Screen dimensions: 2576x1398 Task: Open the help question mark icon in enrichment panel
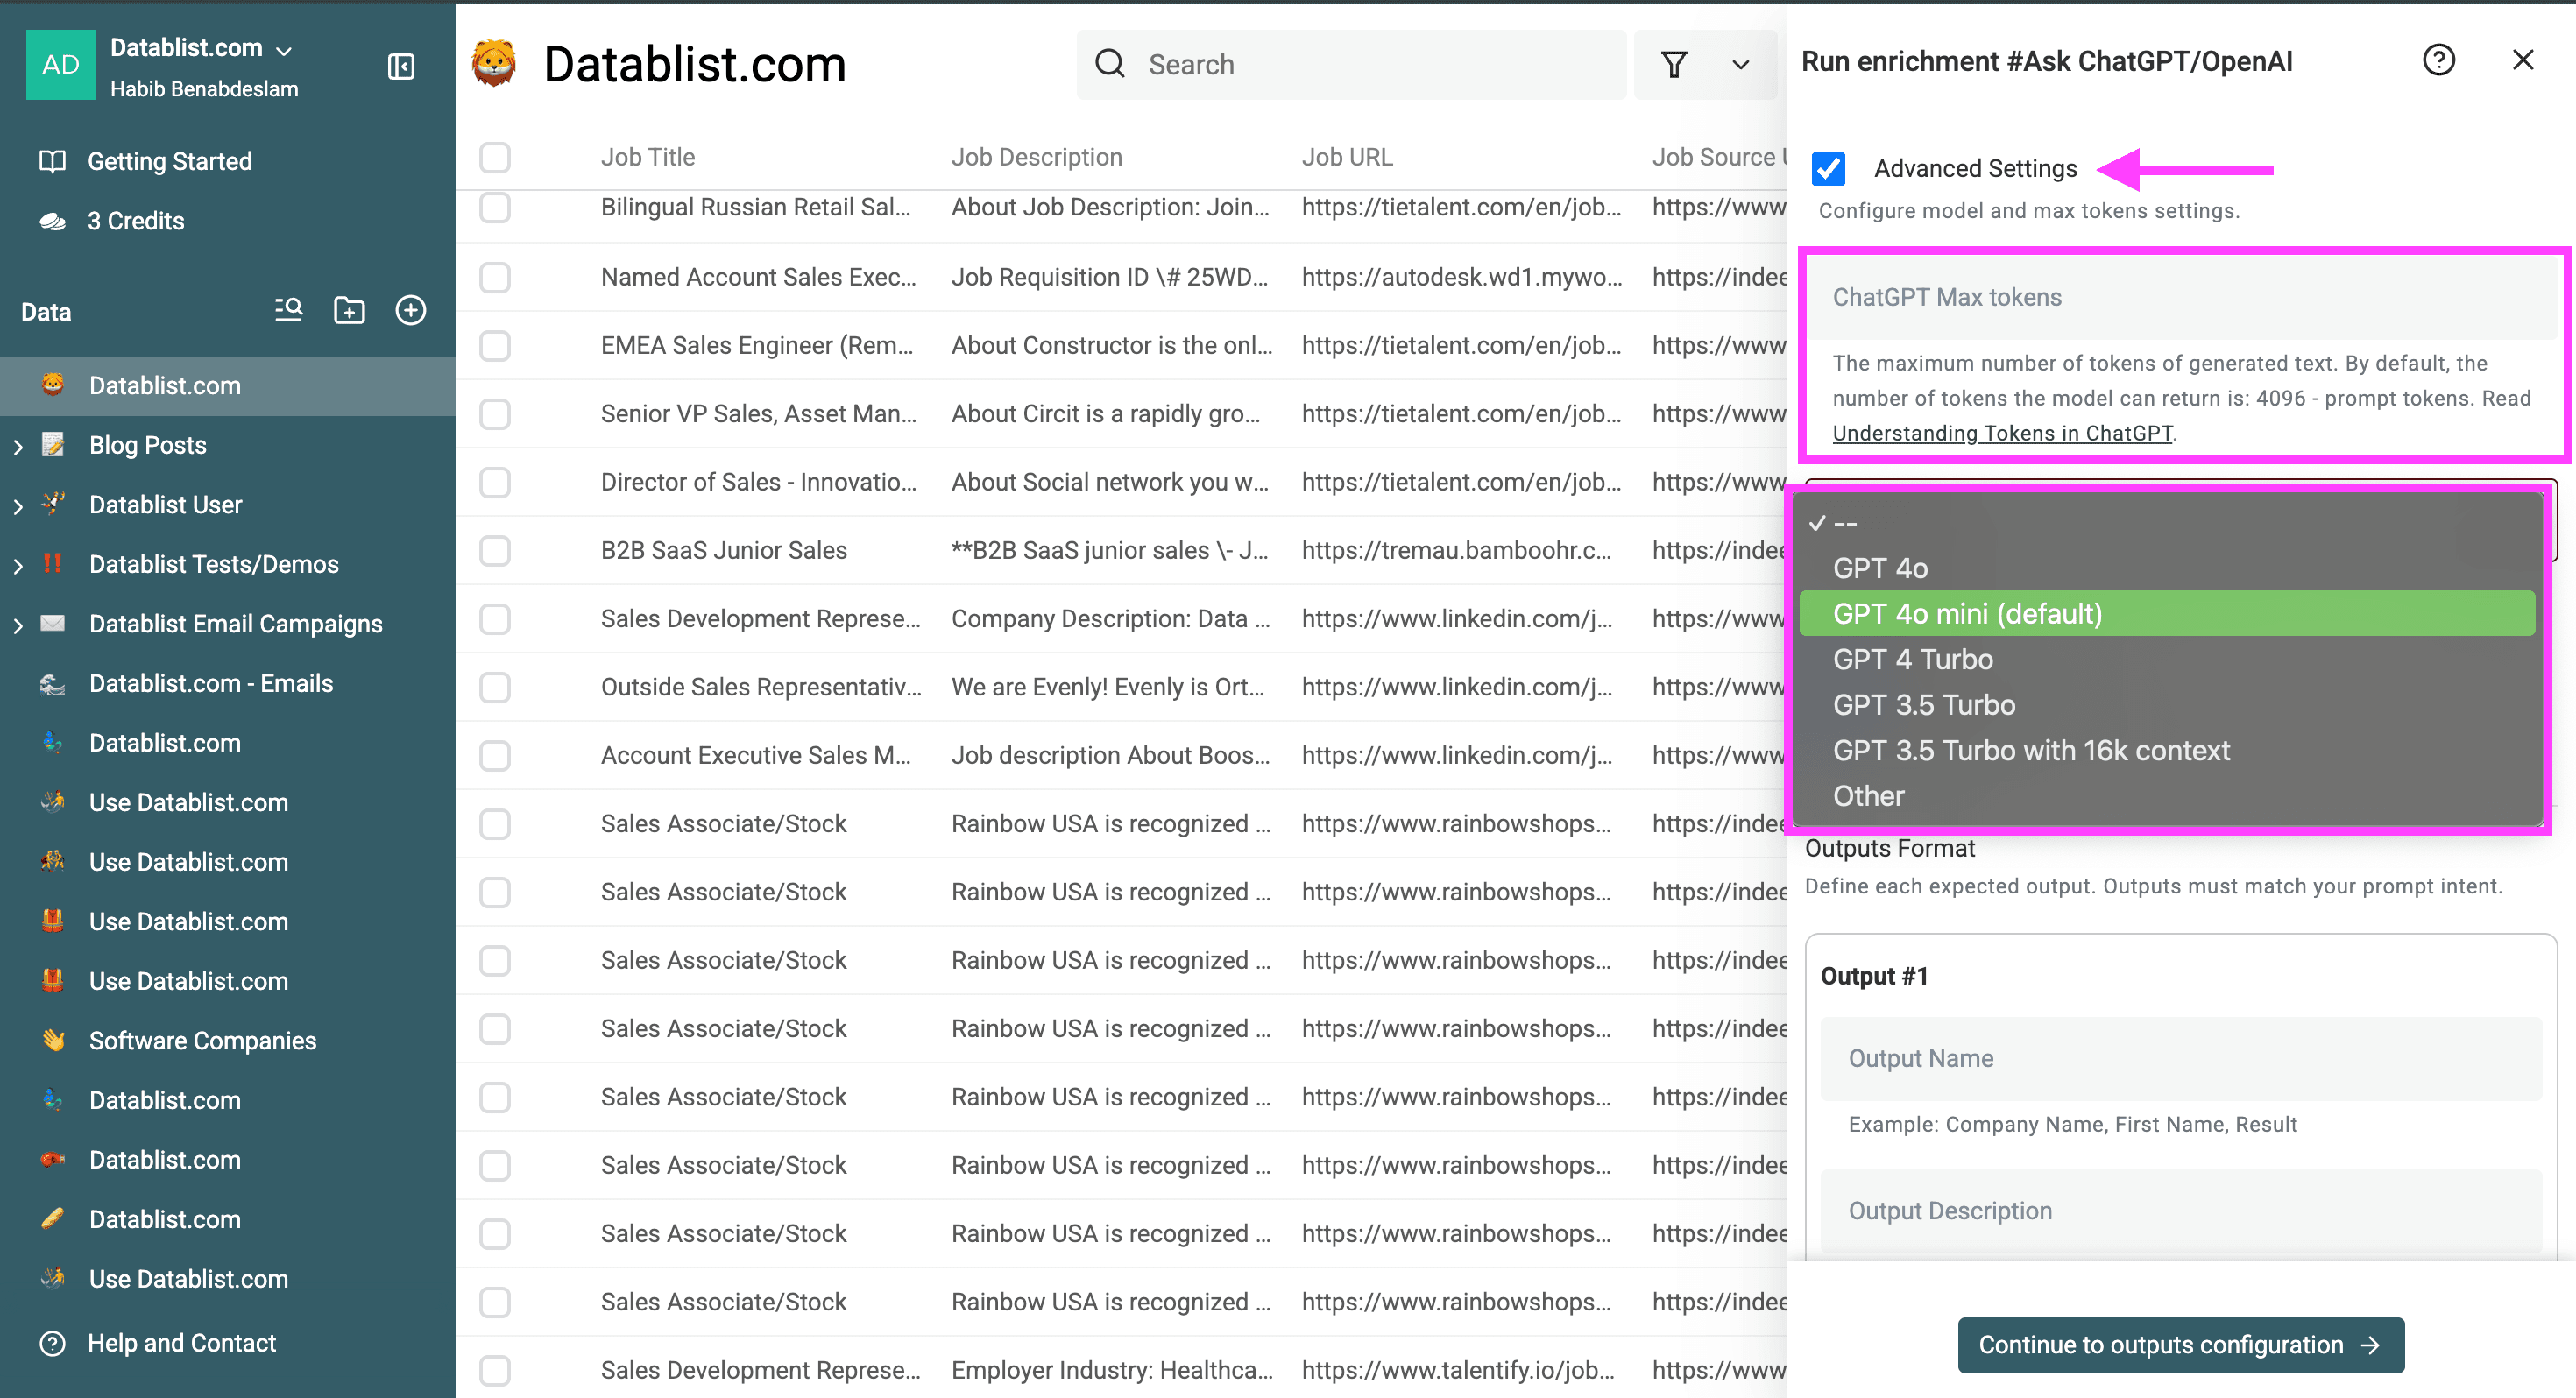2438,61
